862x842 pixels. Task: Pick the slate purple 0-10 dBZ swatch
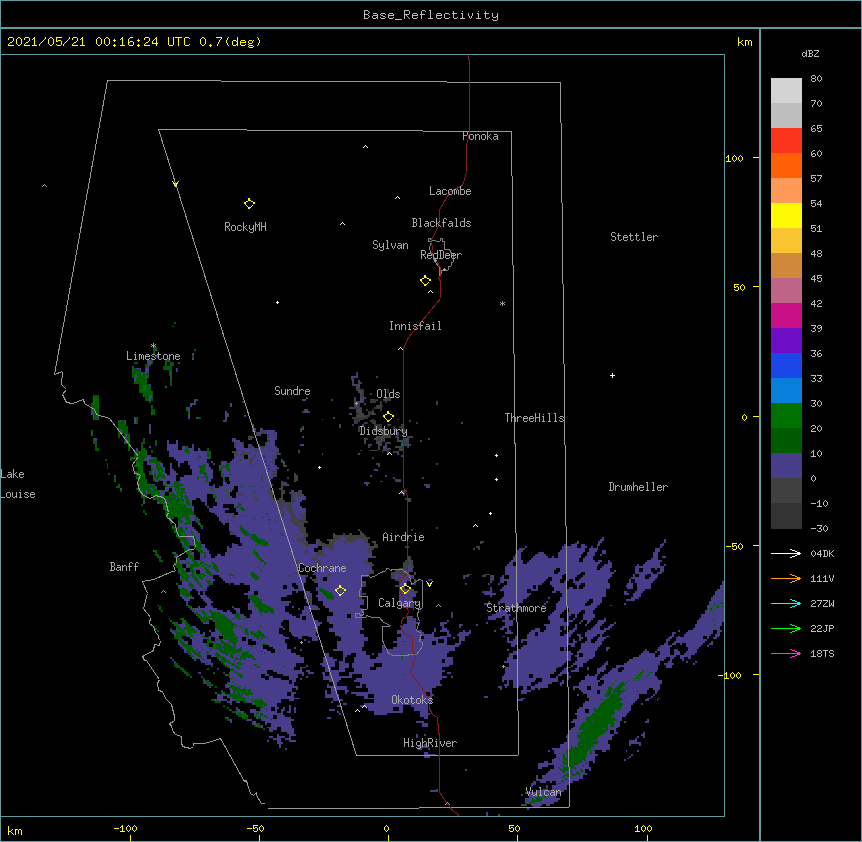(x=786, y=466)
